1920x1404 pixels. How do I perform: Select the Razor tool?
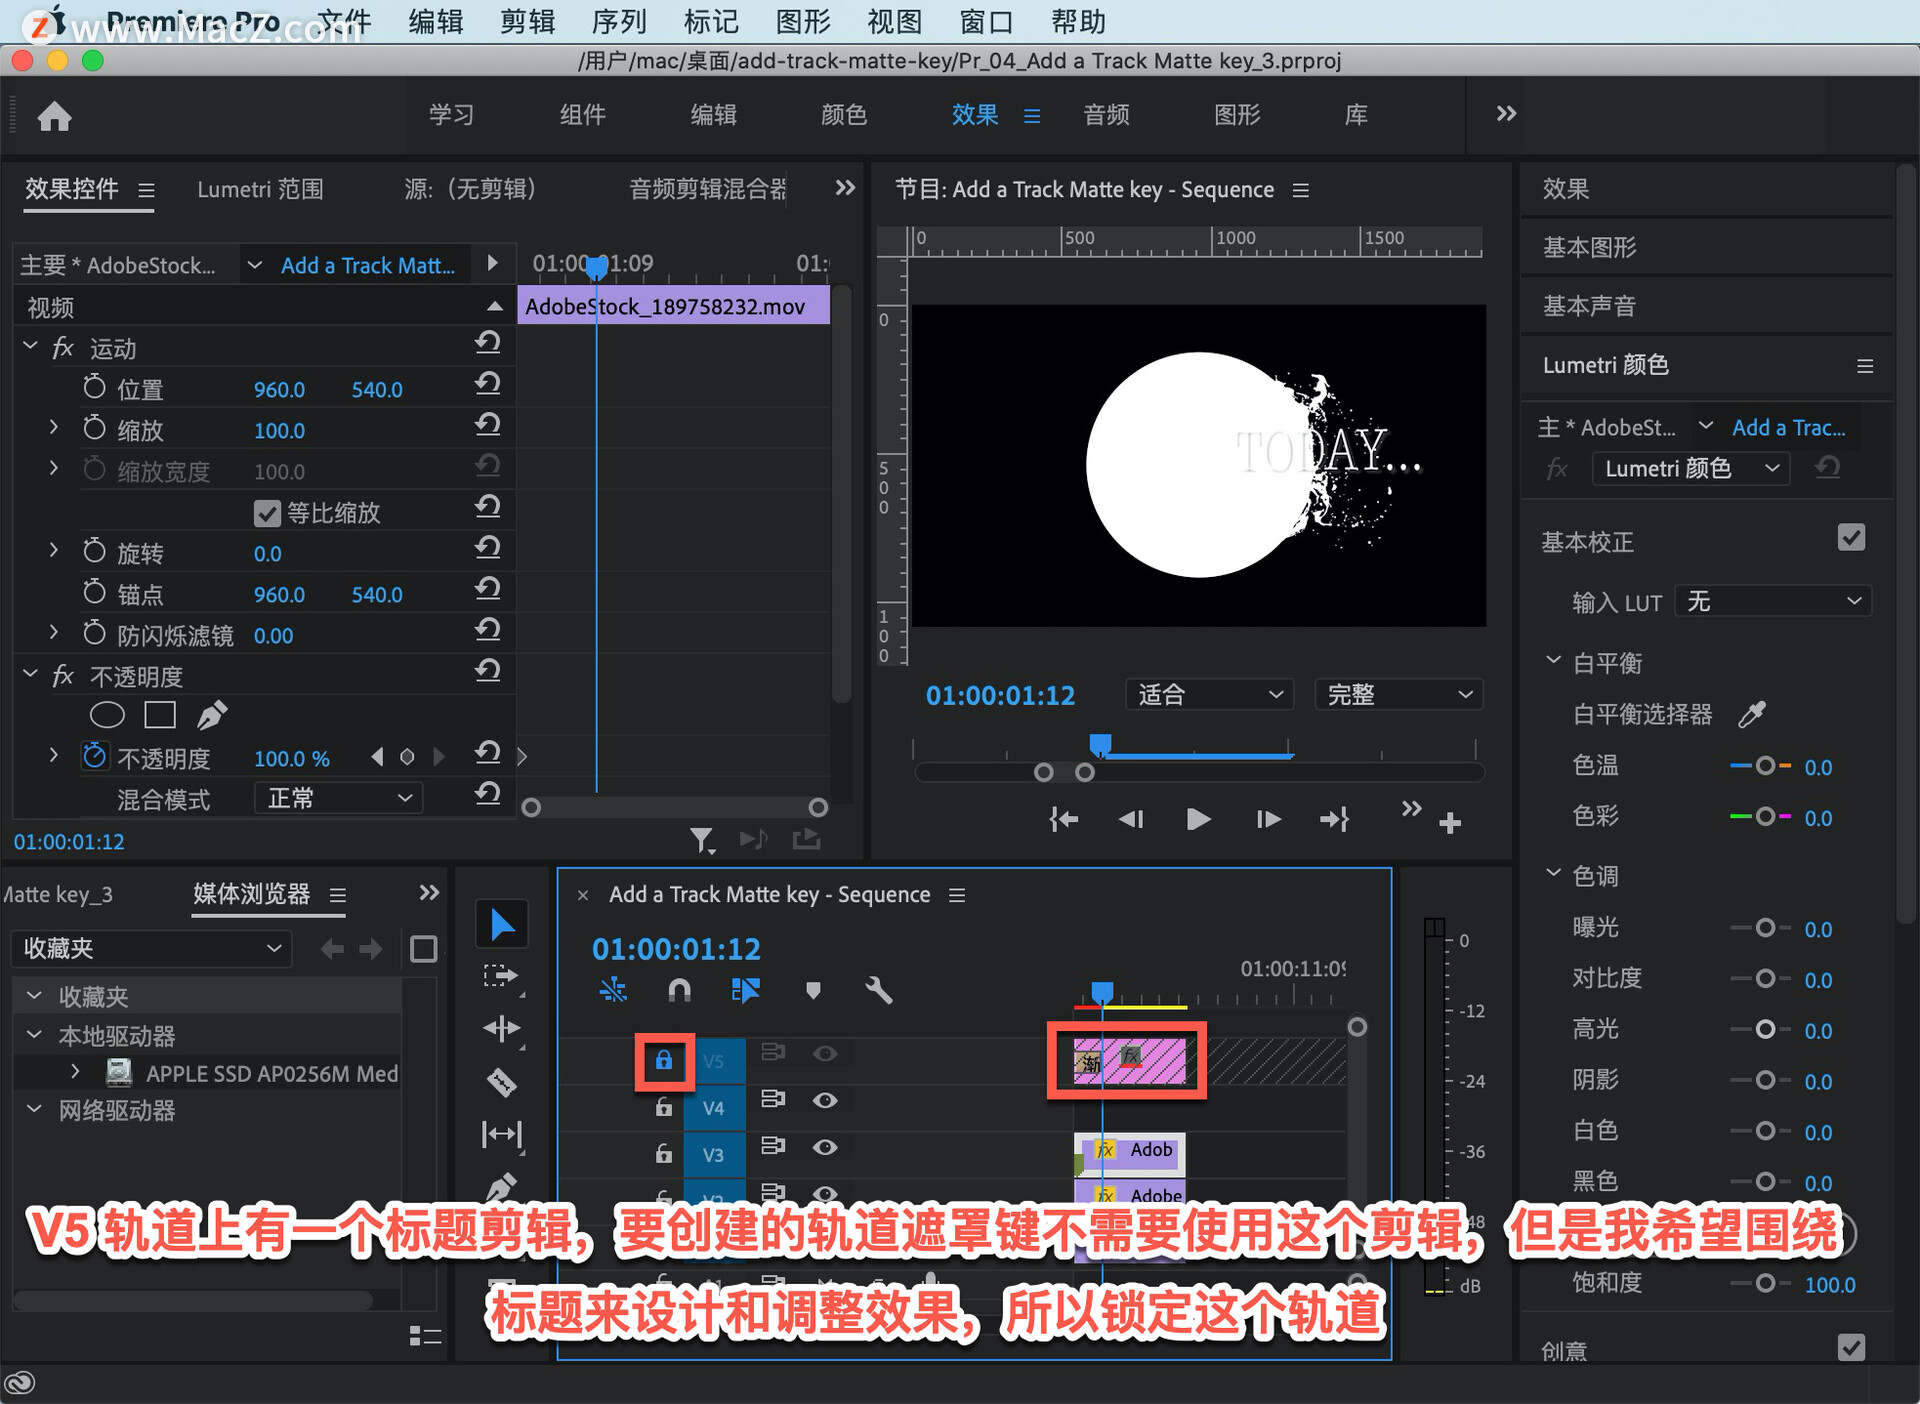(x=502, y=1082)
